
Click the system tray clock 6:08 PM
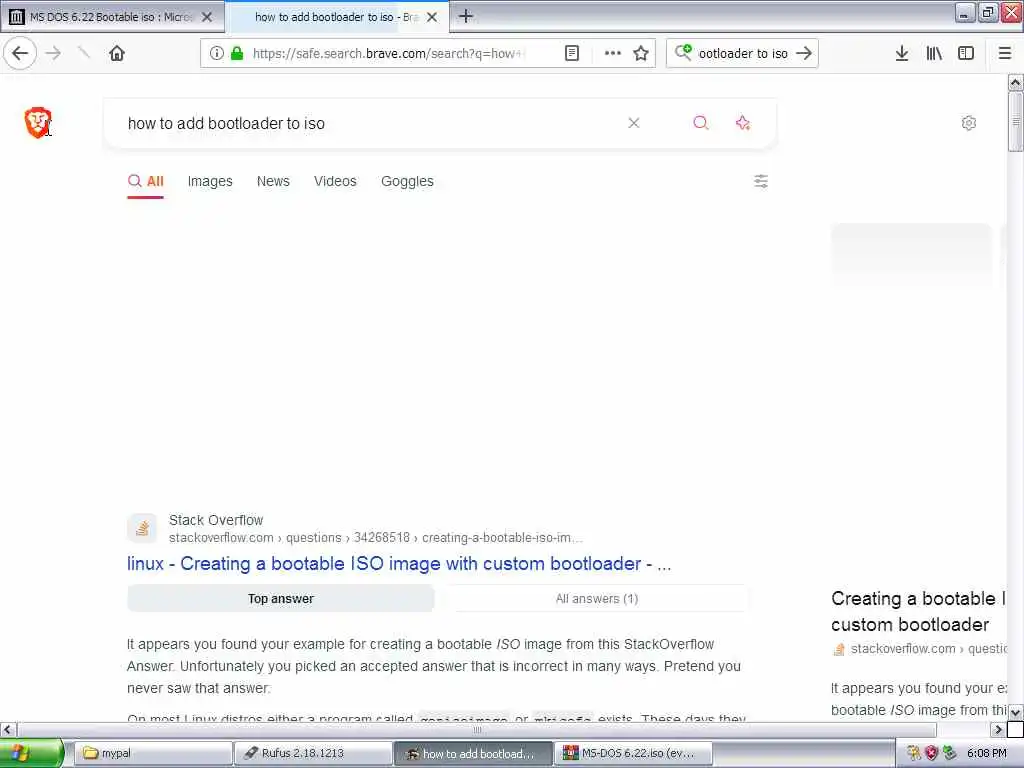tap(987, 754)
